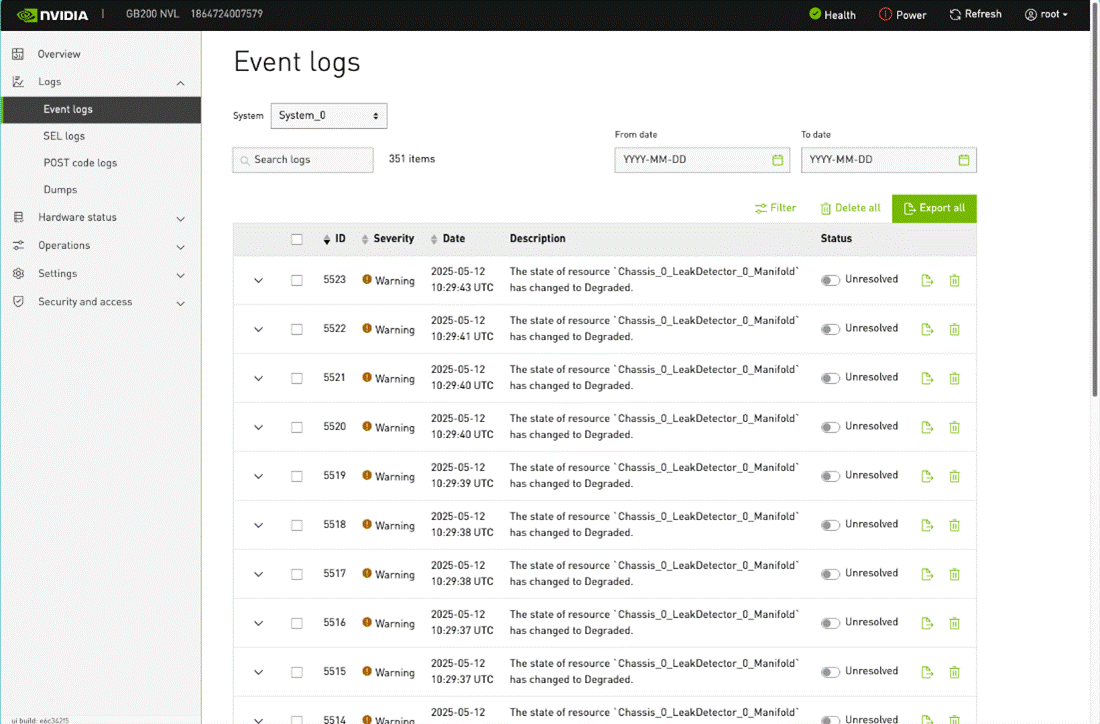The image size is (1100, 724).
Task: Click into the Search logs field
Action: coord(303,160)
